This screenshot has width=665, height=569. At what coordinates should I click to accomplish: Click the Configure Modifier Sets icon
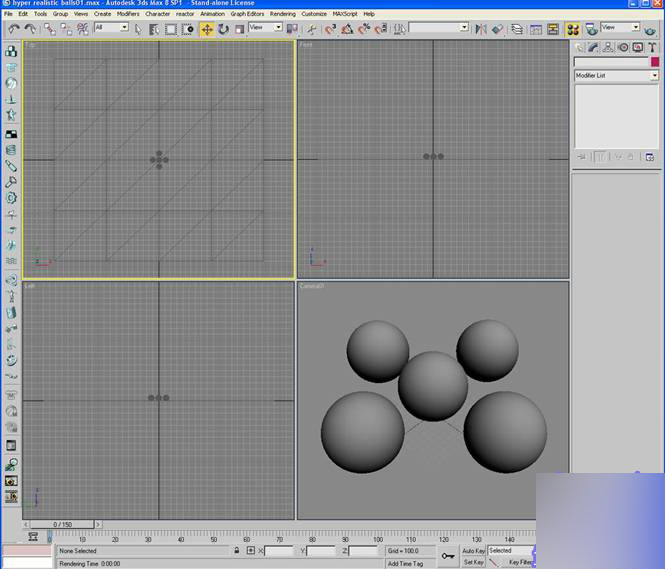pyautogui.click(x=649, y=157)
